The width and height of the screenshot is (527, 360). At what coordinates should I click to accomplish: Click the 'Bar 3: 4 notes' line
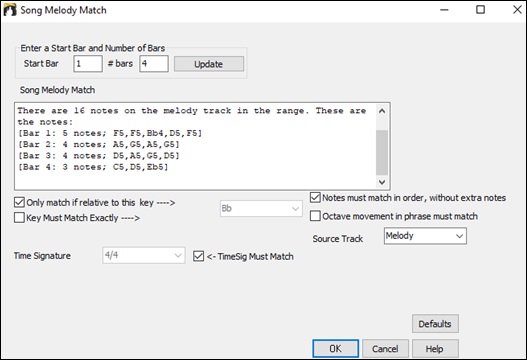click(x=99, y=156)
